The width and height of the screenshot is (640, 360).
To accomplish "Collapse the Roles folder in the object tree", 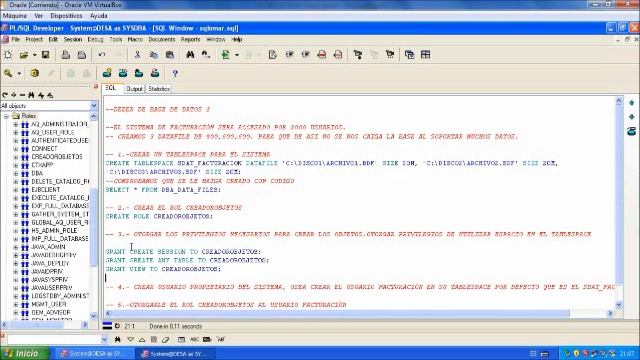I will tap(6, 116).
